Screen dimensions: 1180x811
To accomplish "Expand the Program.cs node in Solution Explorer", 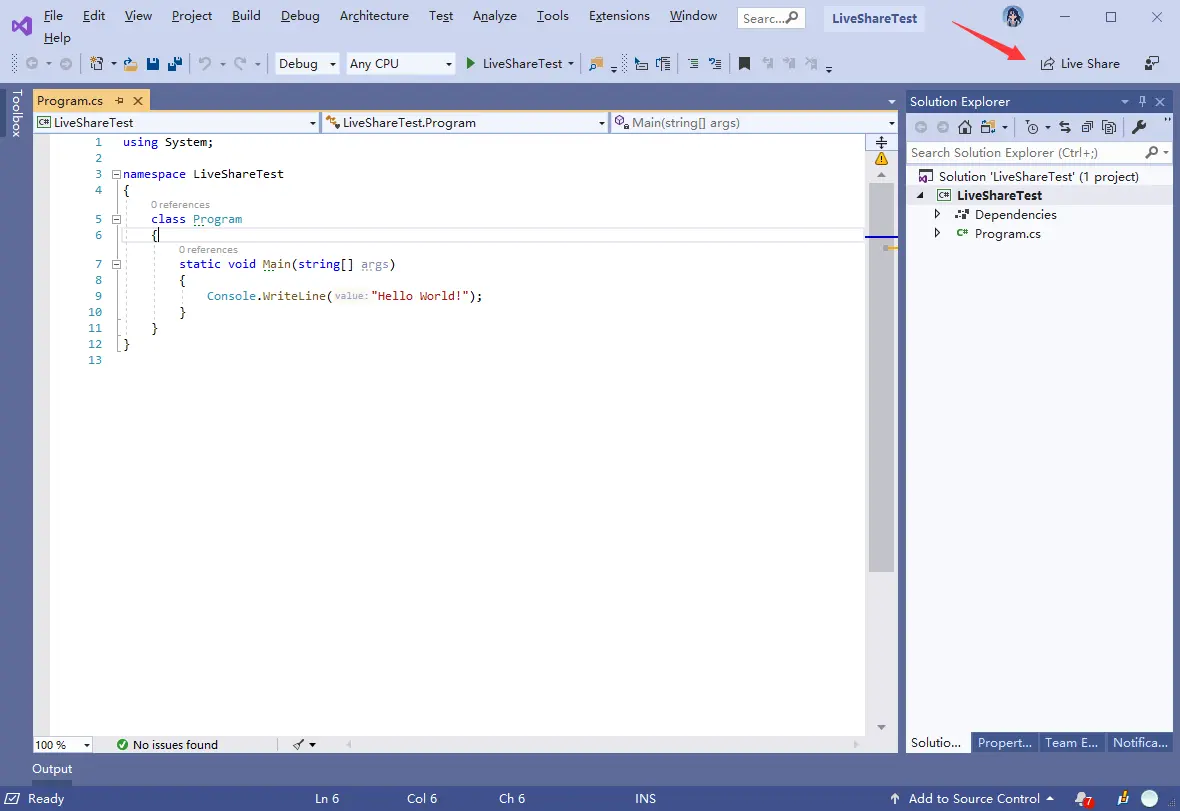I will (x=937, y=233).
